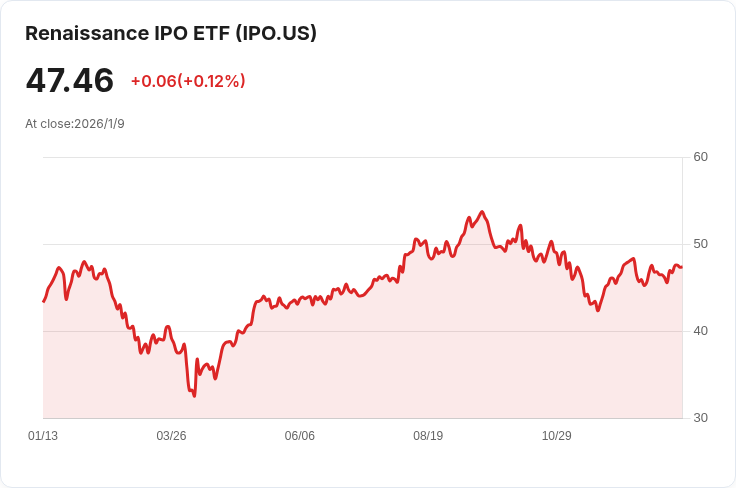Click the line's leftmost start point
This screenshot has width=736, height=488.
point(44,301)
